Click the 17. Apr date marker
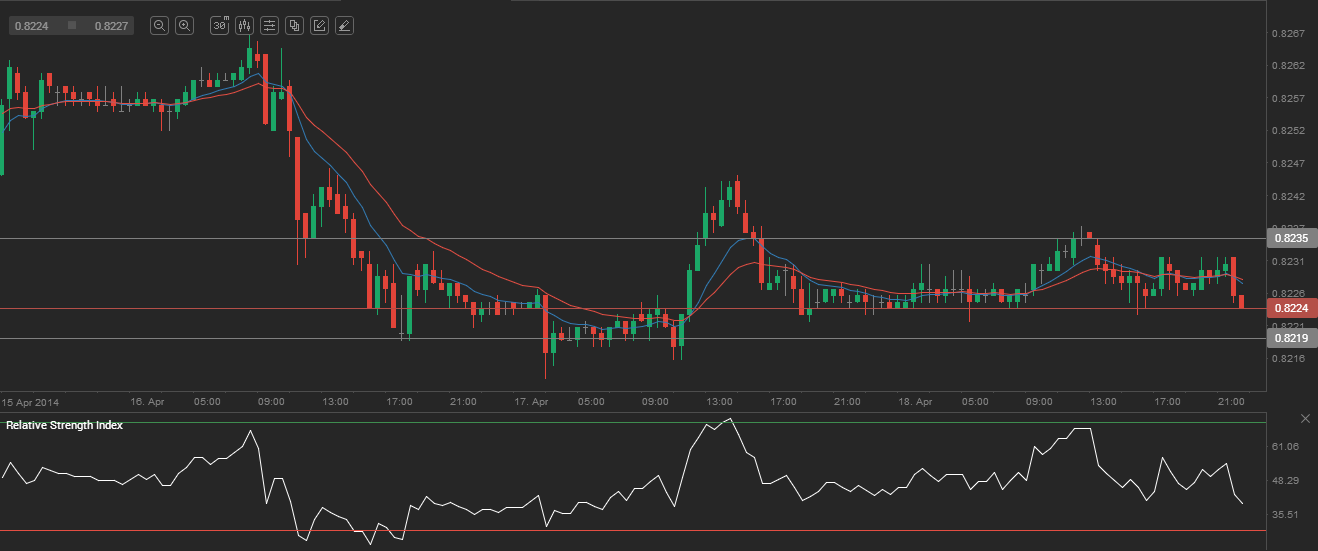This screenshot has width=1318, height=551. [531, 401]
